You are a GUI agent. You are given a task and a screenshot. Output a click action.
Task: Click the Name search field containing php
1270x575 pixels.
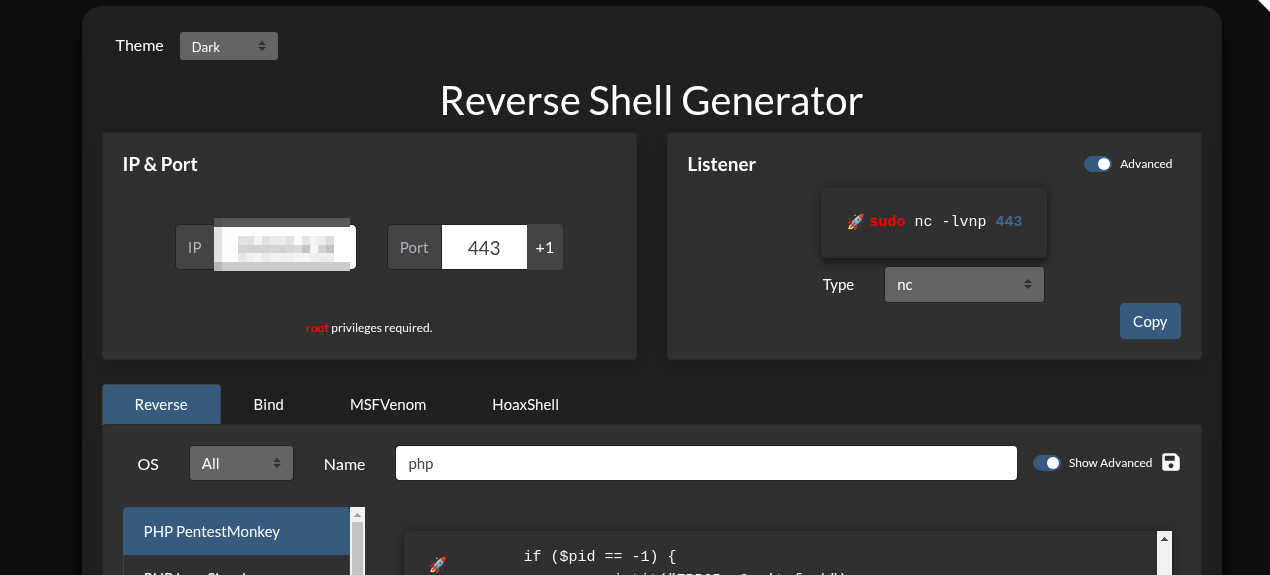pyautogui.click(x=706, y=464)
